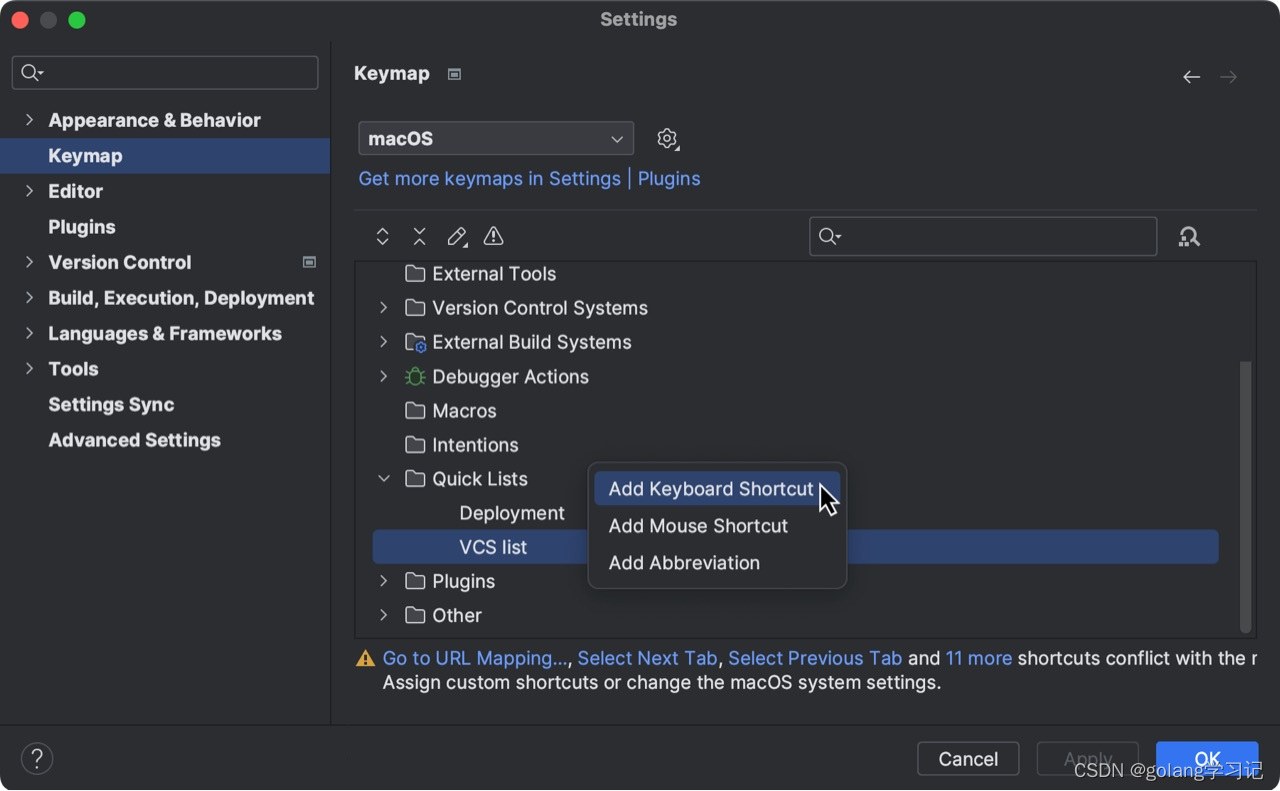Open the macOS keymap scheme dropdown

(x=496, y=139)
